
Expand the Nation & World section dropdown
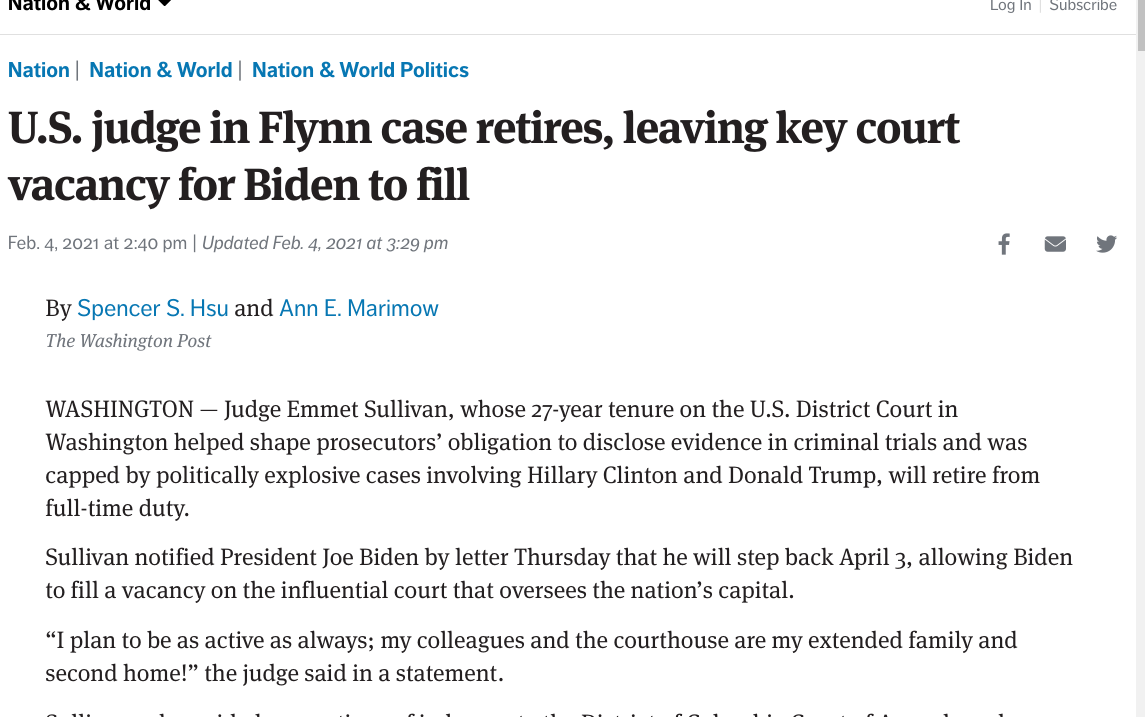pyautogui.click(x=165, y=4)
